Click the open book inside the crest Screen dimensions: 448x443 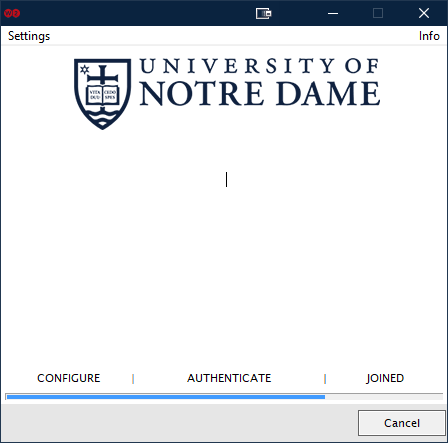point(102,94)
